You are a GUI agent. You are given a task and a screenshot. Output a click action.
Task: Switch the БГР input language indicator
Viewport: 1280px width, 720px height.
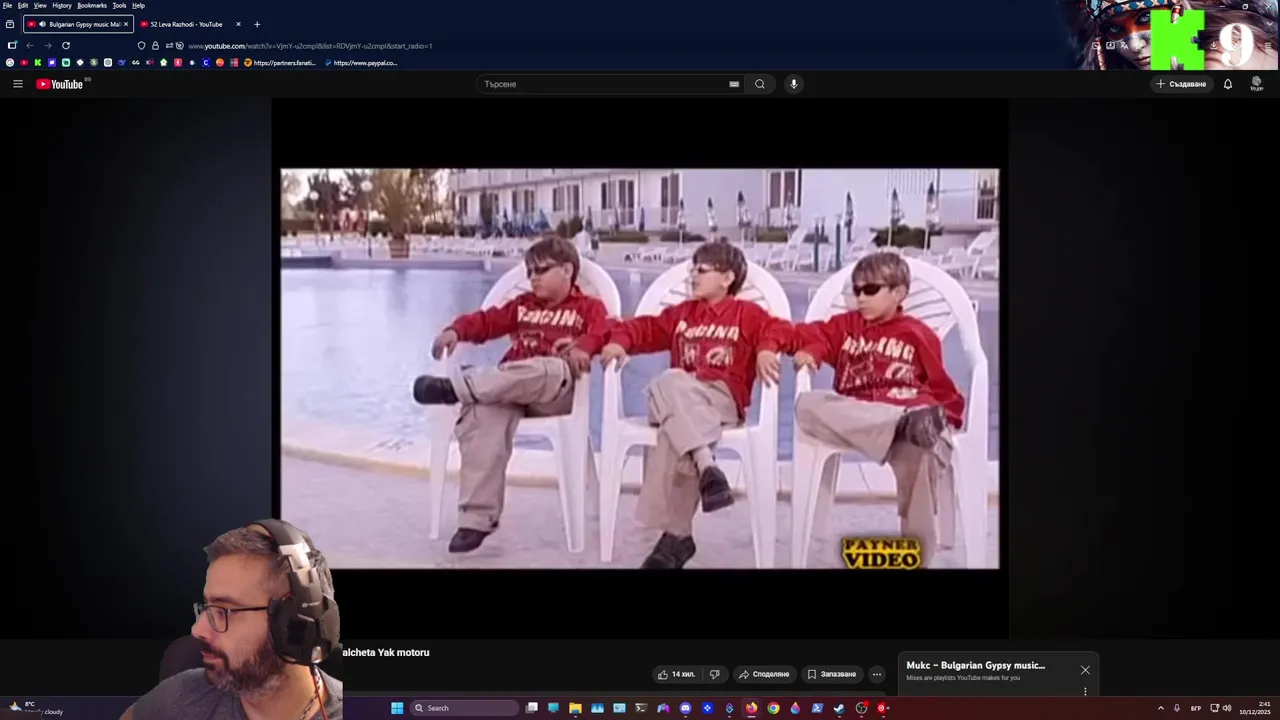pos(1196,708)
